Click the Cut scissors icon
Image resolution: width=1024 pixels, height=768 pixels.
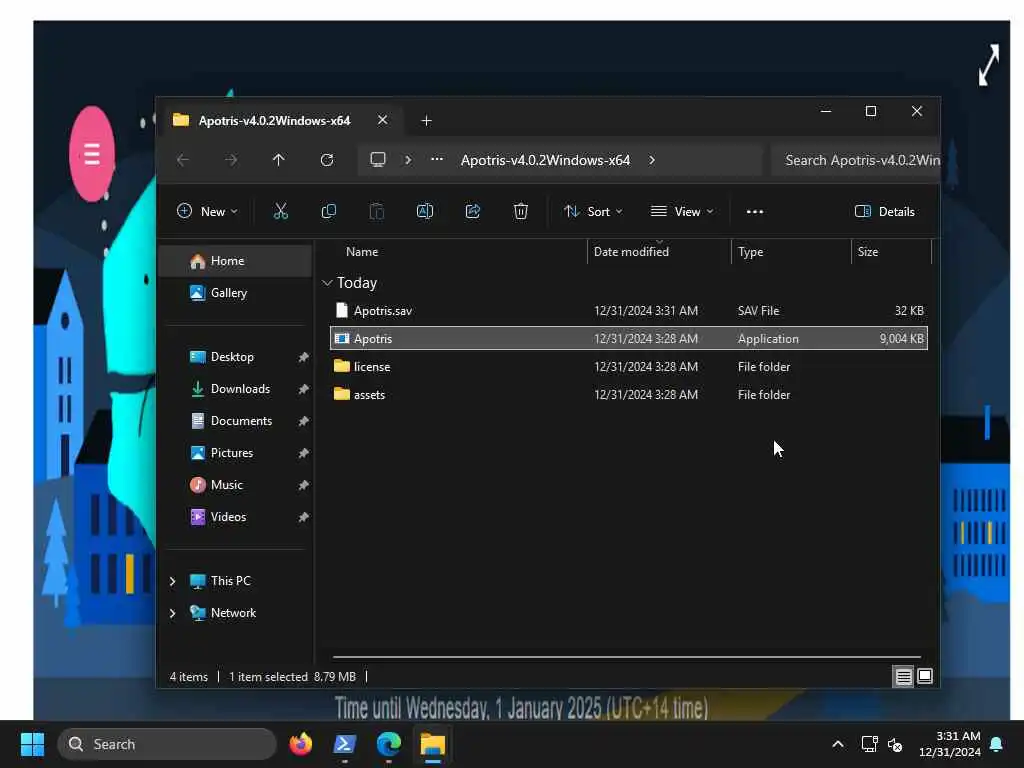click(280, 211)
